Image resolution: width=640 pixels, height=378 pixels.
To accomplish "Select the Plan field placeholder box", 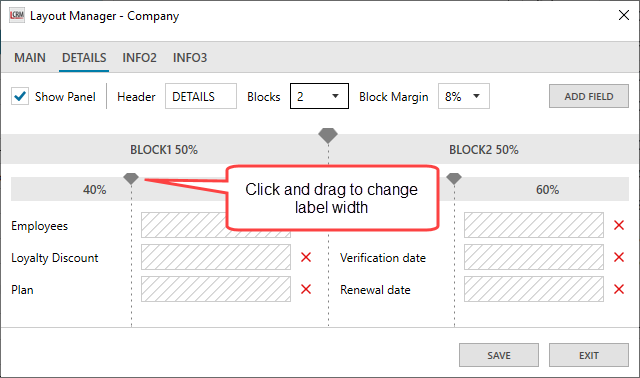I will click(216, 289).
